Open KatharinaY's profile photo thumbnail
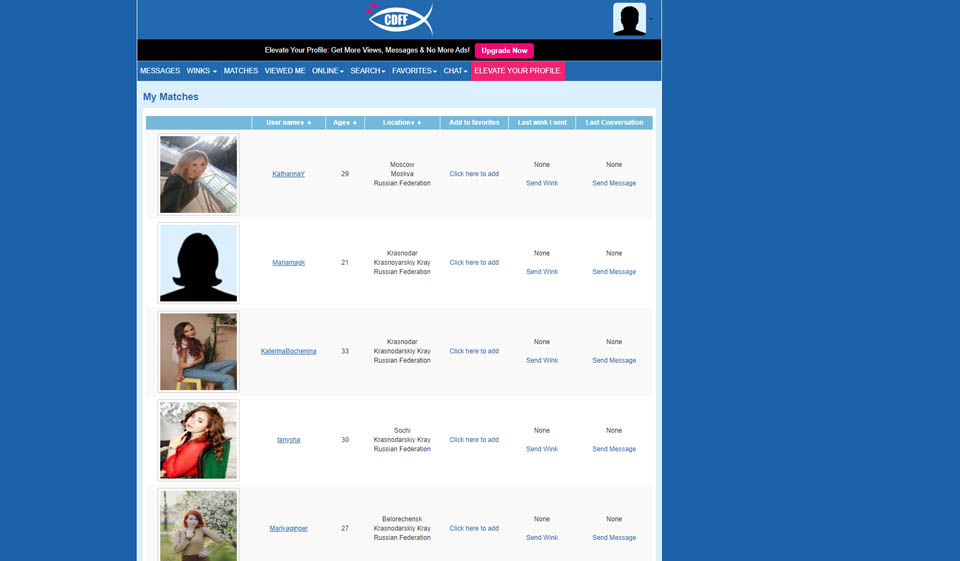Viewport: 960px width, 561px height. [198, 175]
